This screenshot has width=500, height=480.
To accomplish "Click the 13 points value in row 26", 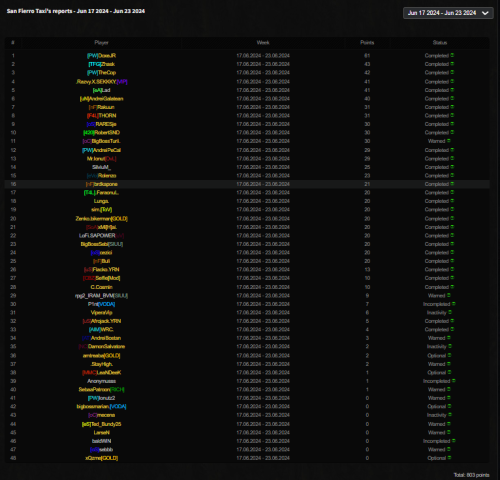I will pos(367,270).
